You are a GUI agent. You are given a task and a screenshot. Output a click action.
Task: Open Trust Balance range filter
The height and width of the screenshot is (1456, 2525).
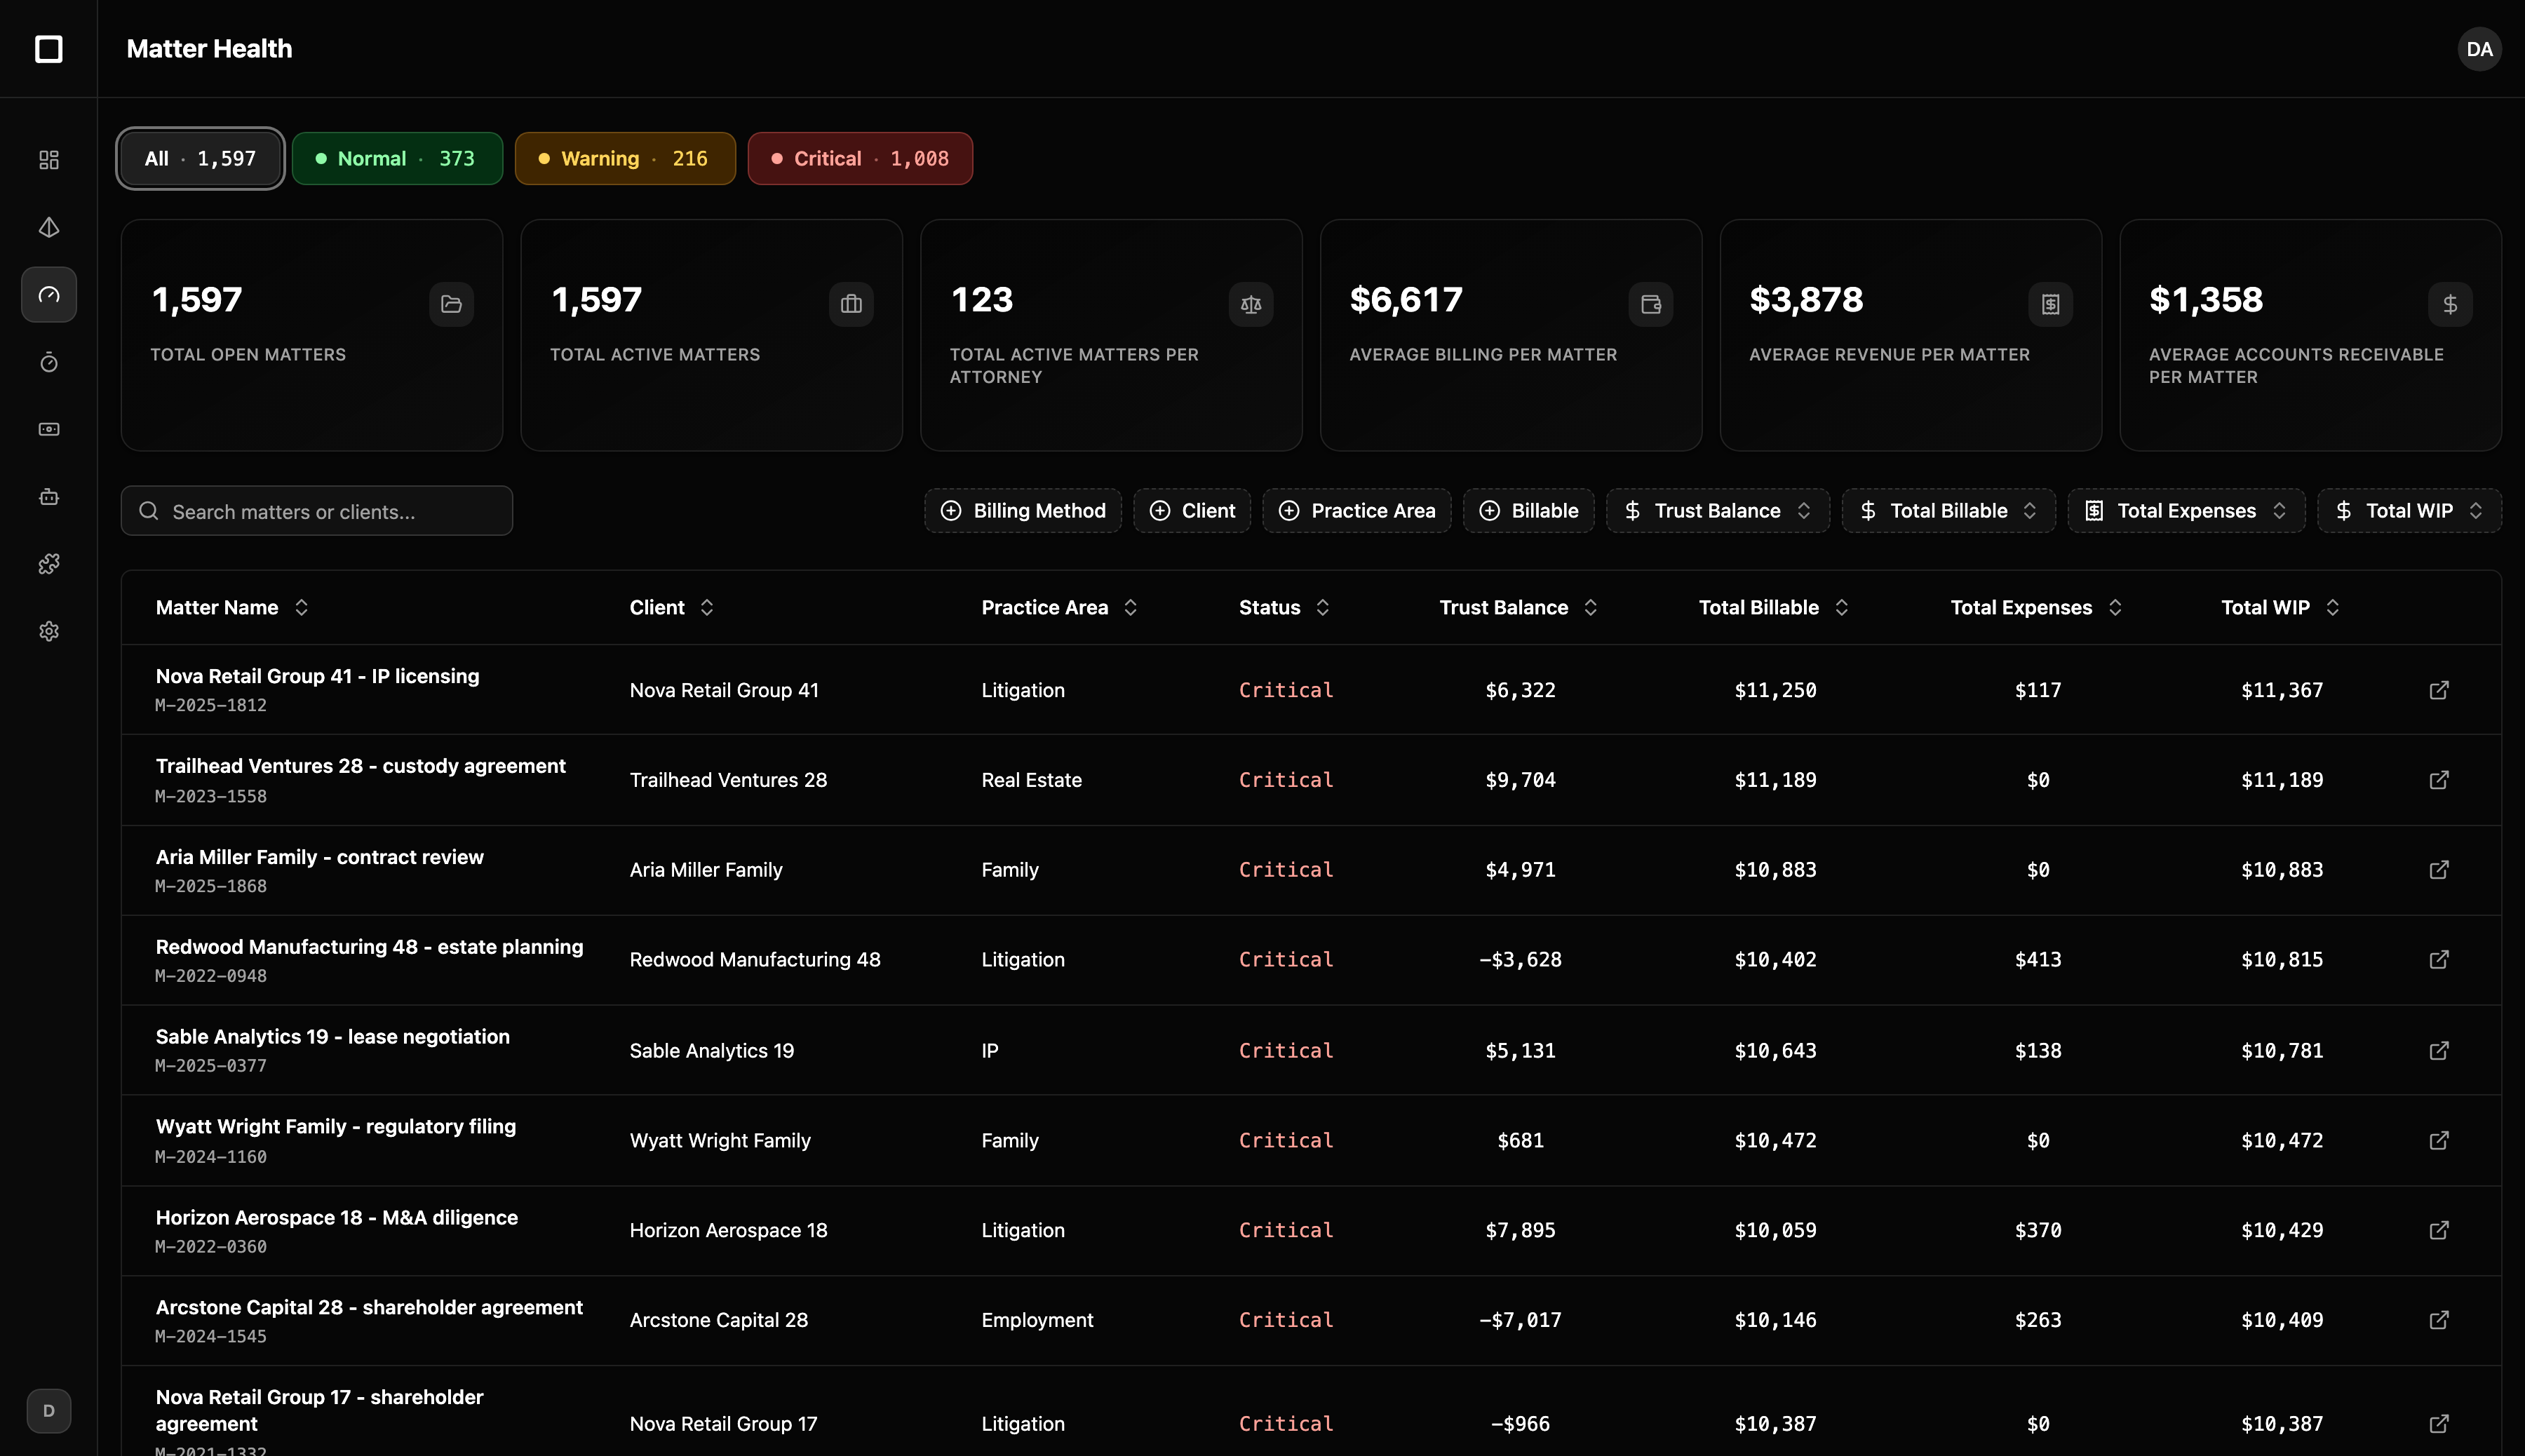pos(1717,511)
